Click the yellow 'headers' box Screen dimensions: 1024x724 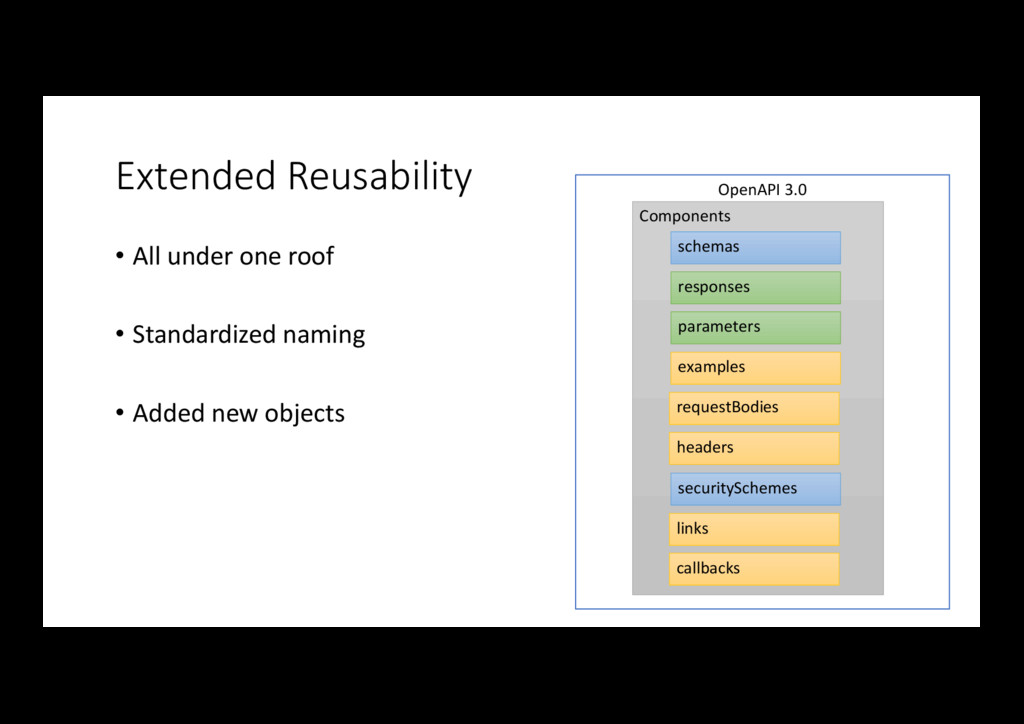tap(754, 449)
